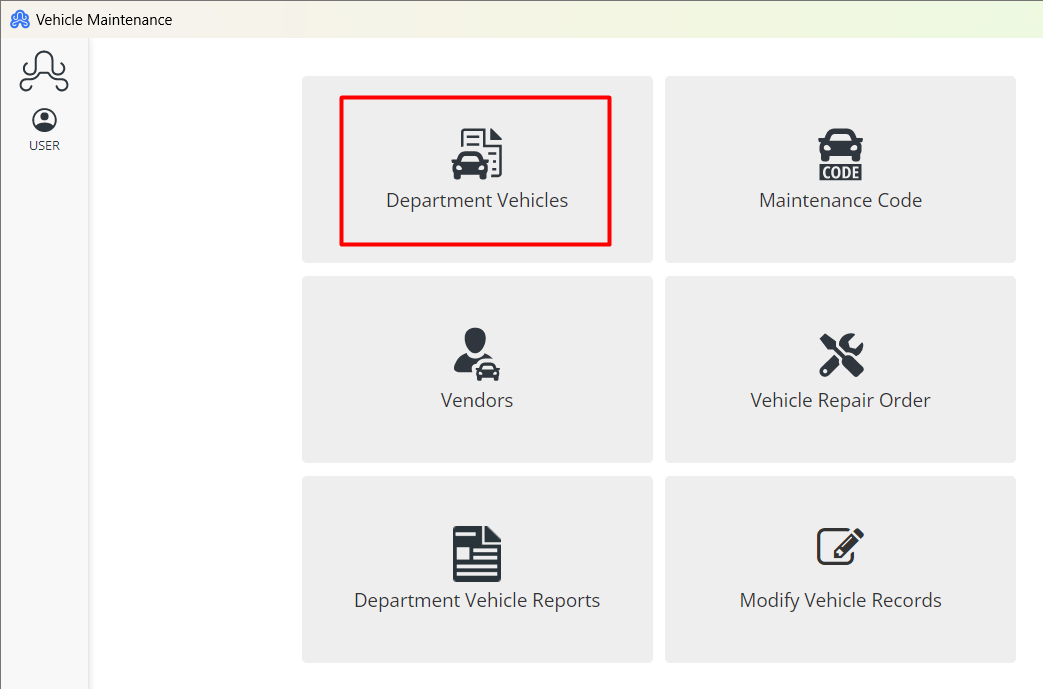Click the Department Vehicle Reports tile
The width and height of the screenshot is (1043, 689).
[x=477, y=569]
